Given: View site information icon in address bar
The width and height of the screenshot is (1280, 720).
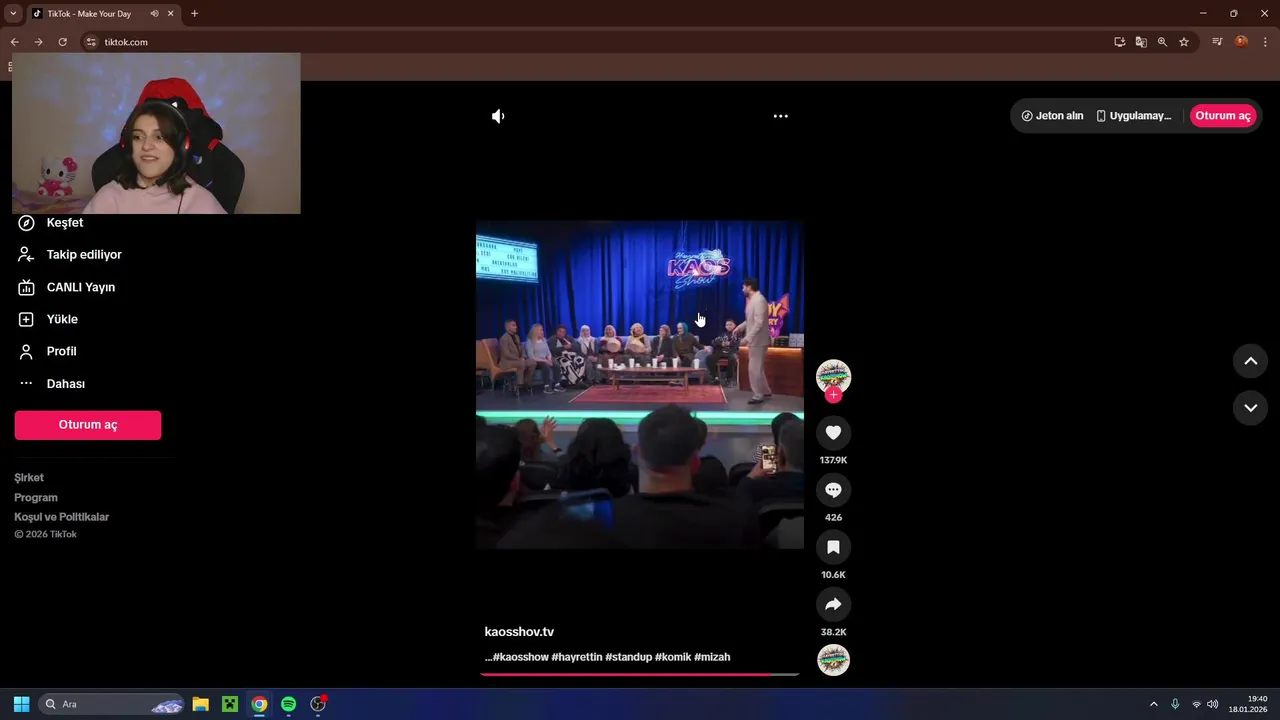Looking at the screenshot, I should 91,42.
